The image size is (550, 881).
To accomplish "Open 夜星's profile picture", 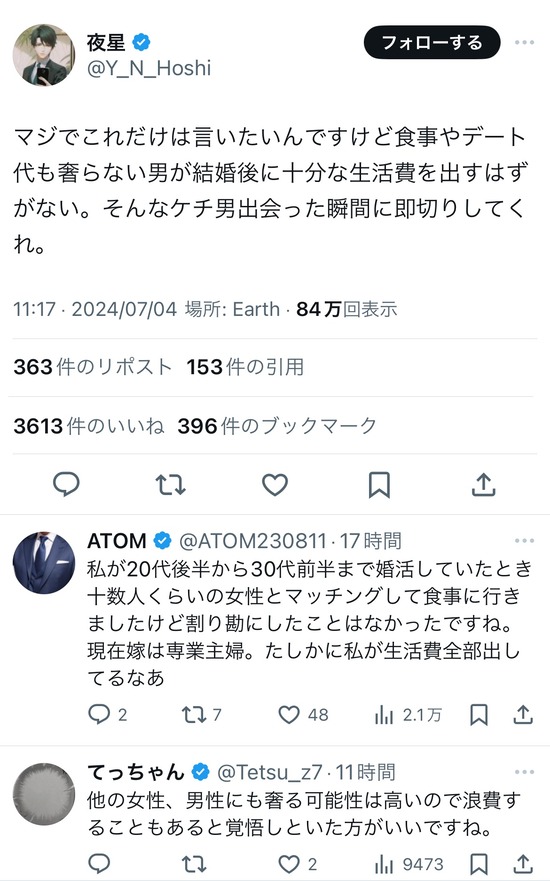I will (x=44, y=55).
